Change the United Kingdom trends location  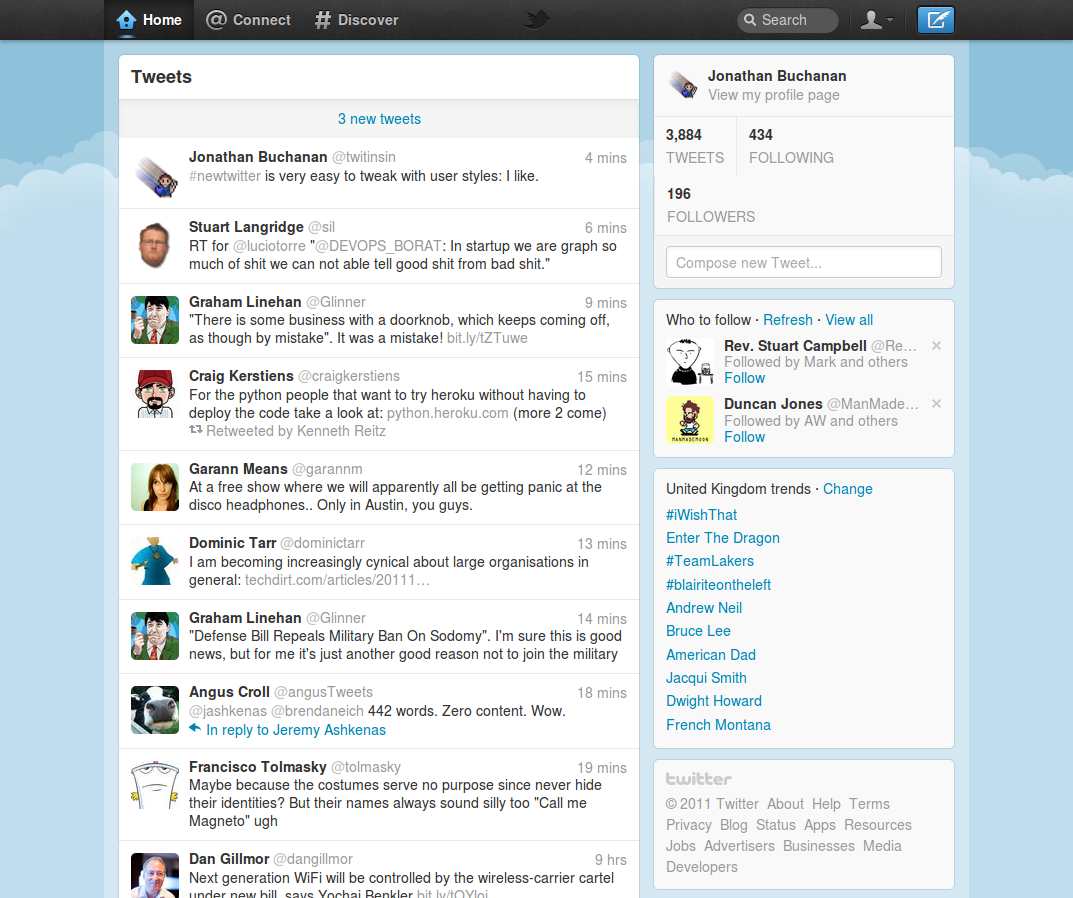coord(847,489)
